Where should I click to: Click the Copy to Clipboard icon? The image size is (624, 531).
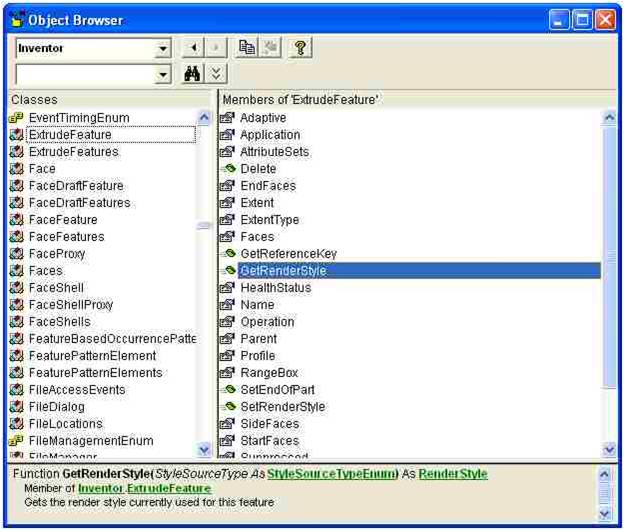pos(247,48)
